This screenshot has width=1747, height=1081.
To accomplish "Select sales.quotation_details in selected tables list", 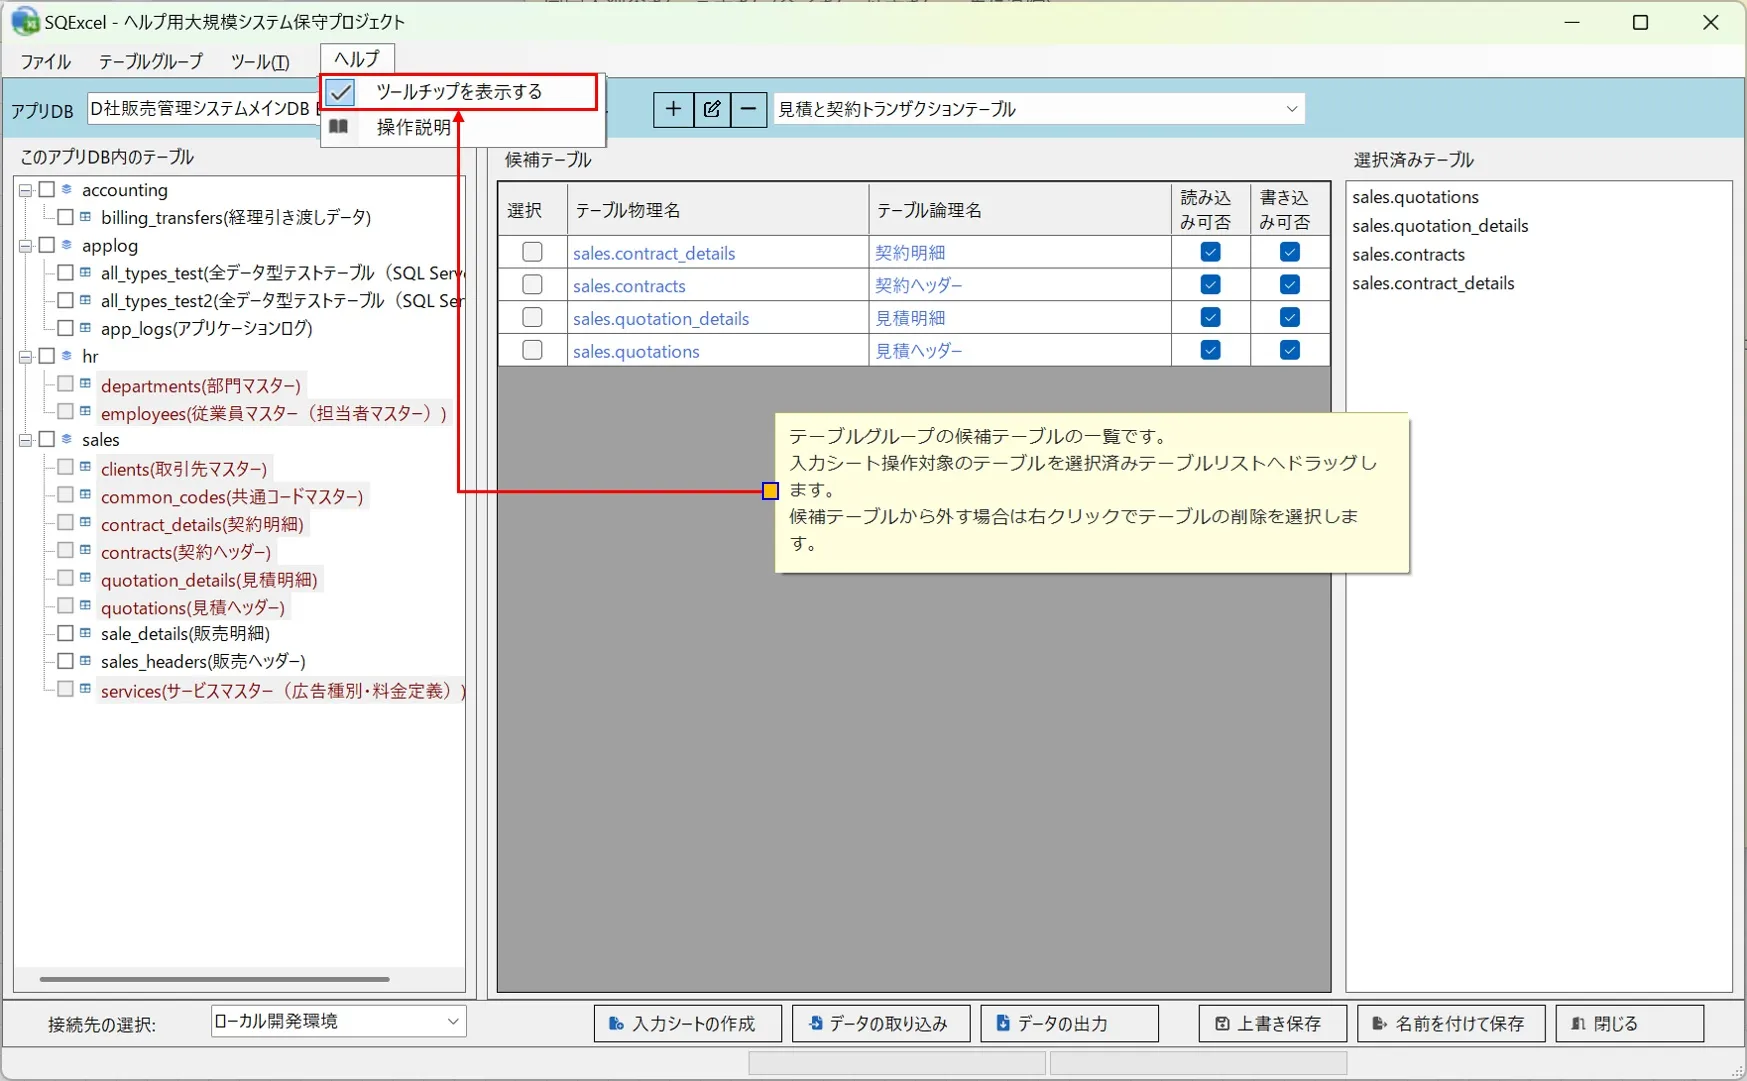I will pyautogui.click(x=1440, y=226).
